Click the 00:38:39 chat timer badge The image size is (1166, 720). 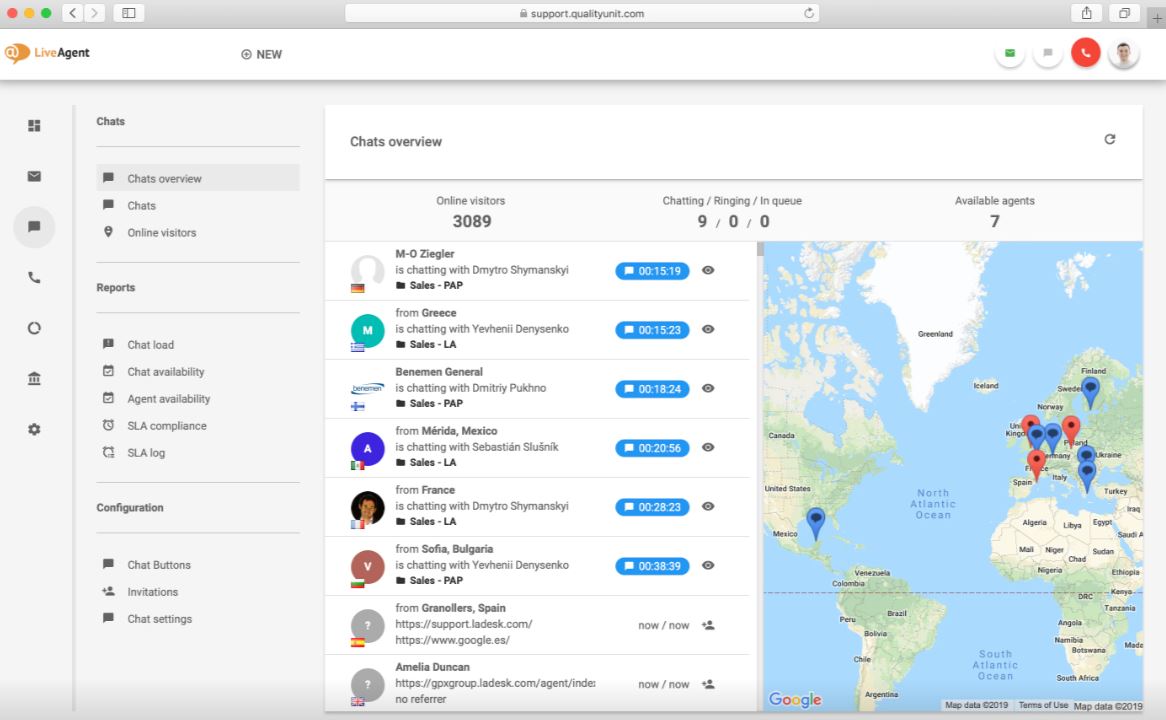pyautogui.click(x=652, y=566)
